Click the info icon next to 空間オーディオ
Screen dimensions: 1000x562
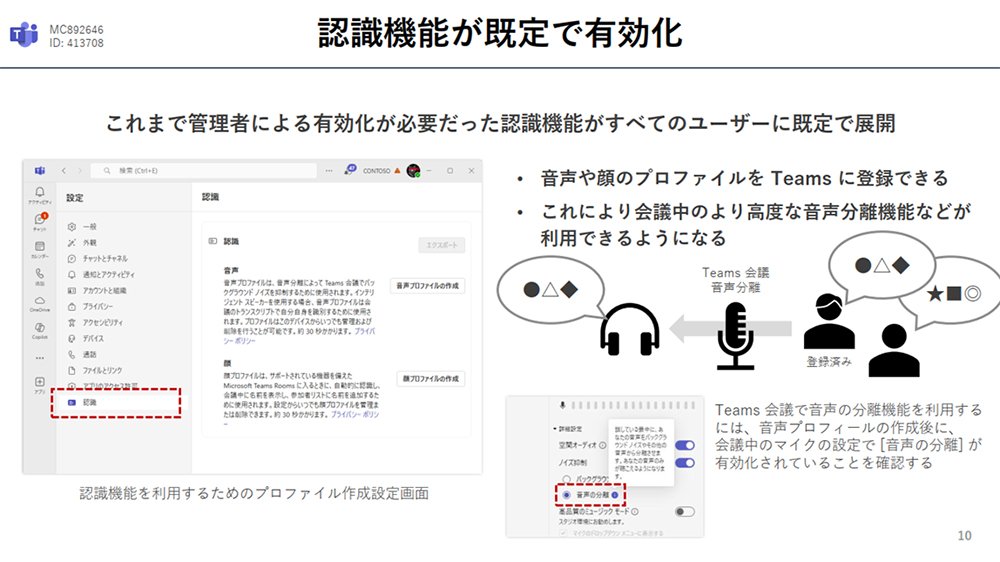tap(602, 445)
